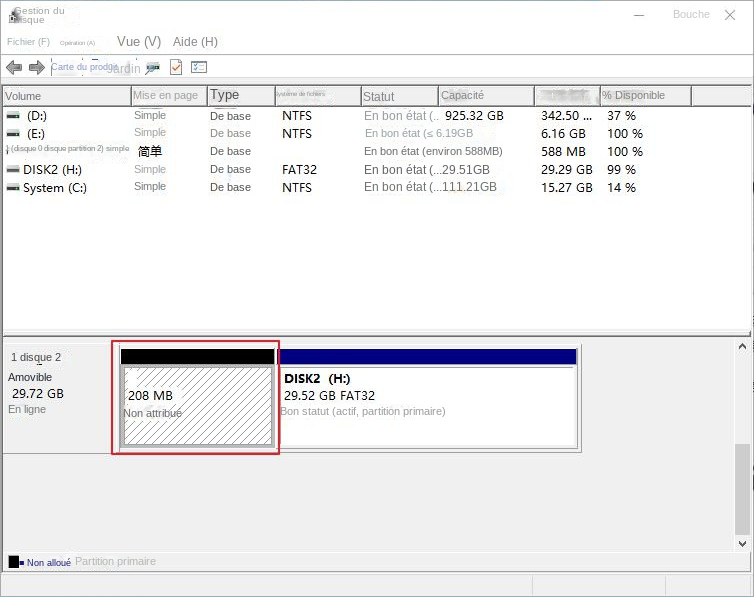Image resolution: width=754 pixels, height=597 pixels.
Task: Click the 15.27 GB free space cell
Action: [566, 187]
